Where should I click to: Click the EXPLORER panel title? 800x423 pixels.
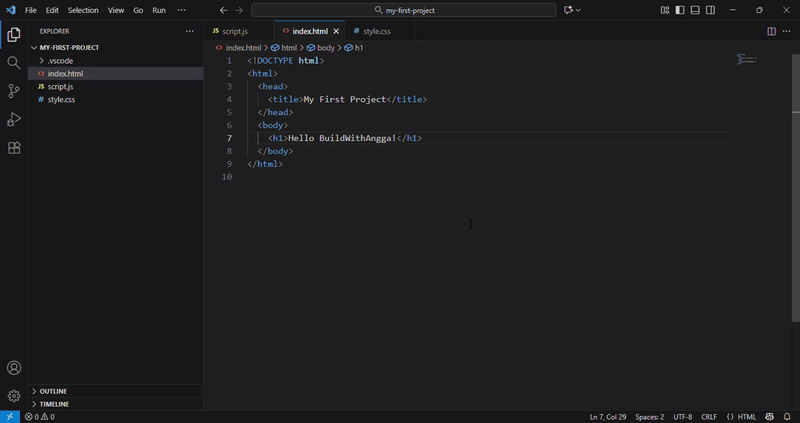pyautogui.click(x=54, y=31)
